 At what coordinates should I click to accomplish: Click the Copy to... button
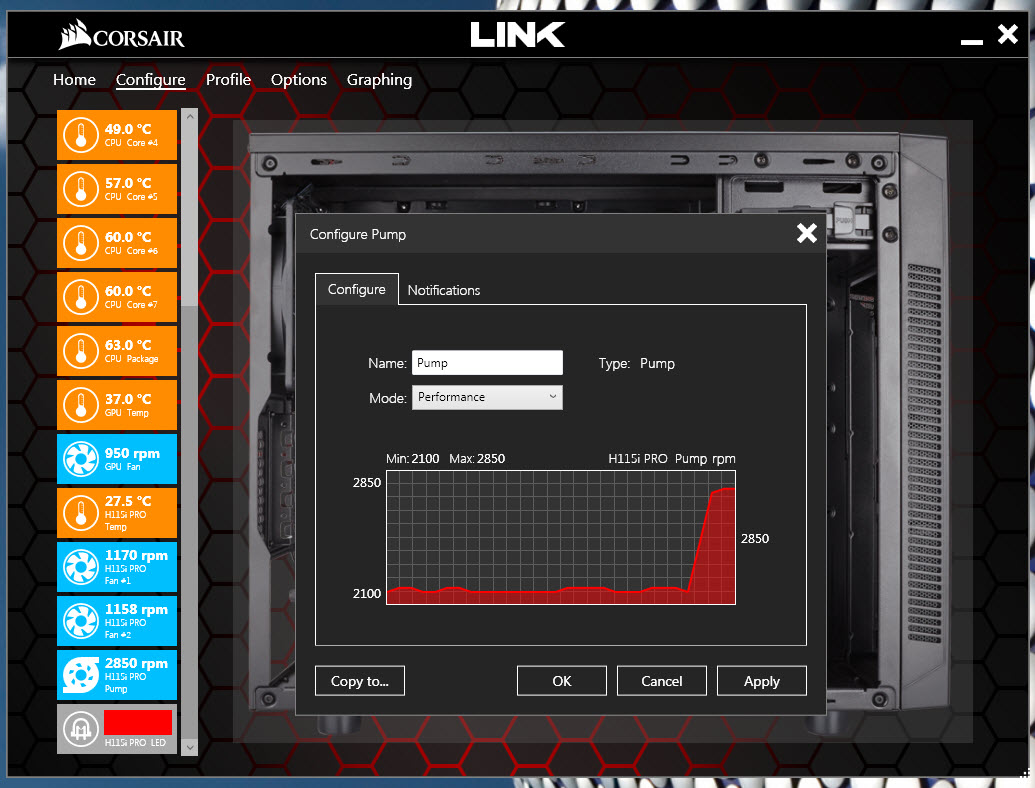tap(360, 681)
